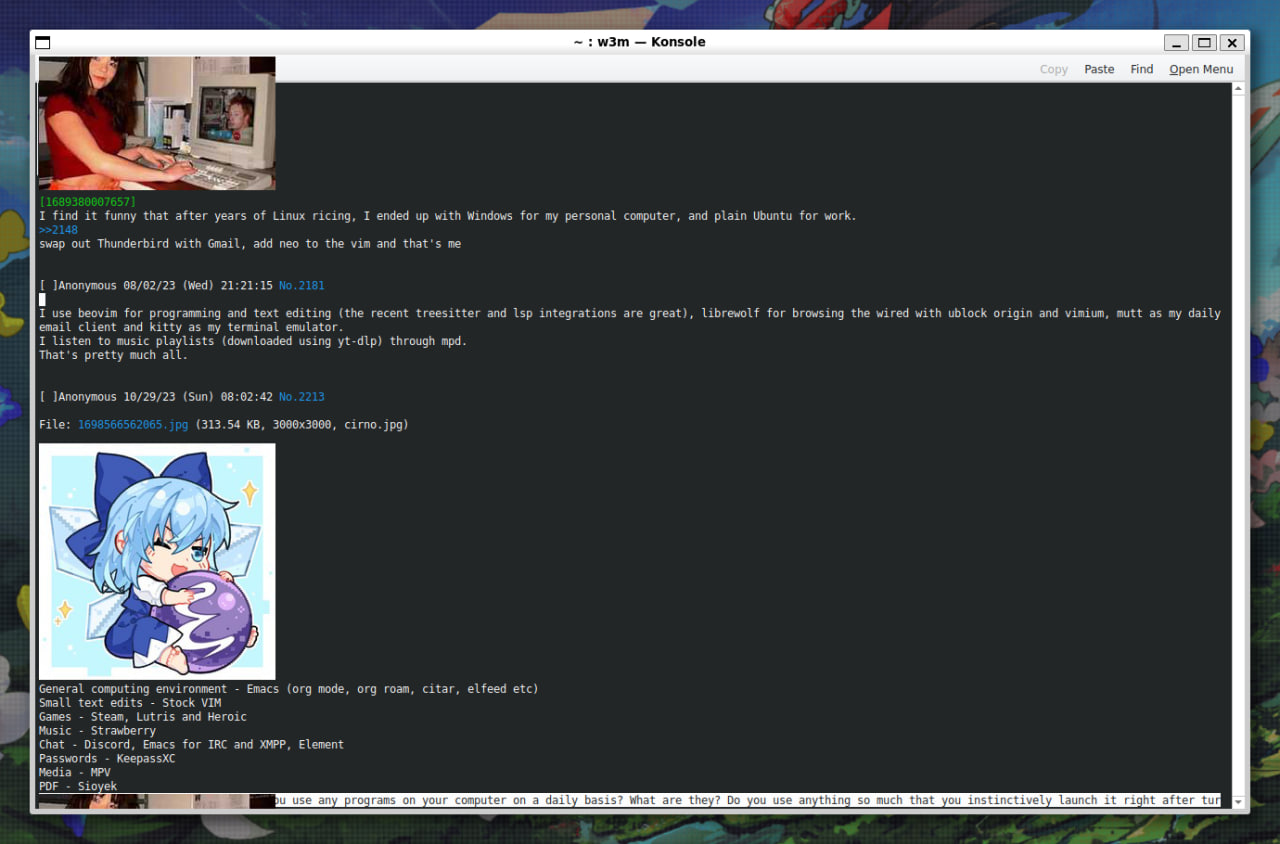
Task: Click the photo of woman typing at computer
Action: (x=157, y=123)
